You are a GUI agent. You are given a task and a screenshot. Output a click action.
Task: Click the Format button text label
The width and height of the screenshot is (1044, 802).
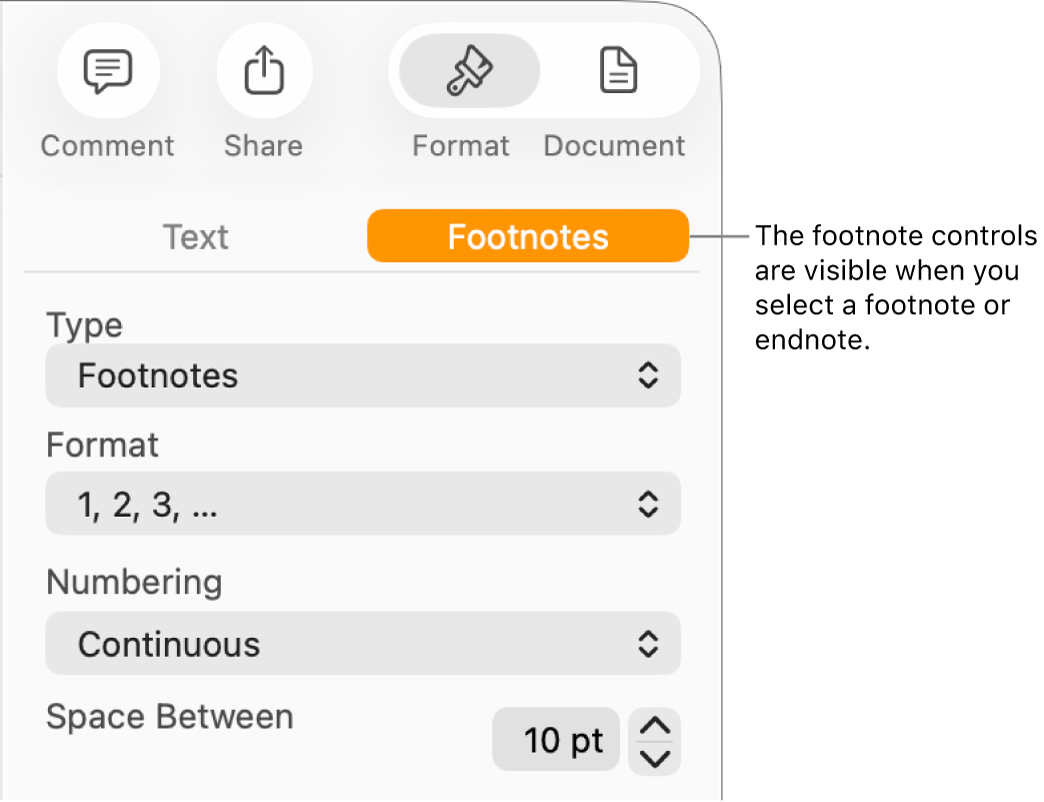coord(461,145)
